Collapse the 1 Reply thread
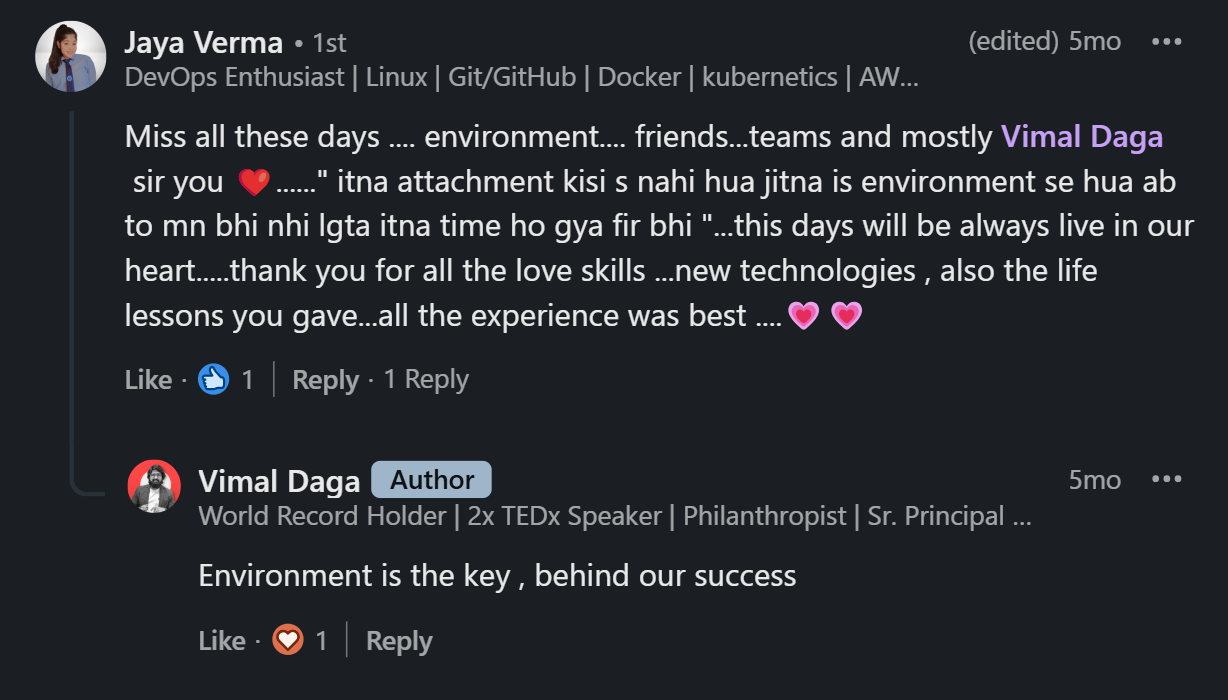 pyautogui.click(x=426, y=380)
